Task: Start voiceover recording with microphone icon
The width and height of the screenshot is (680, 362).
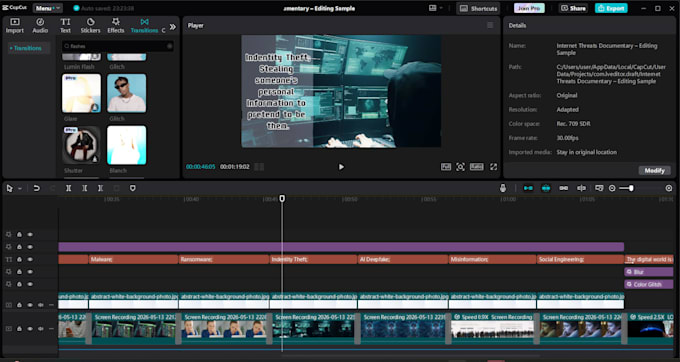Action: click(x=503, y=188)
